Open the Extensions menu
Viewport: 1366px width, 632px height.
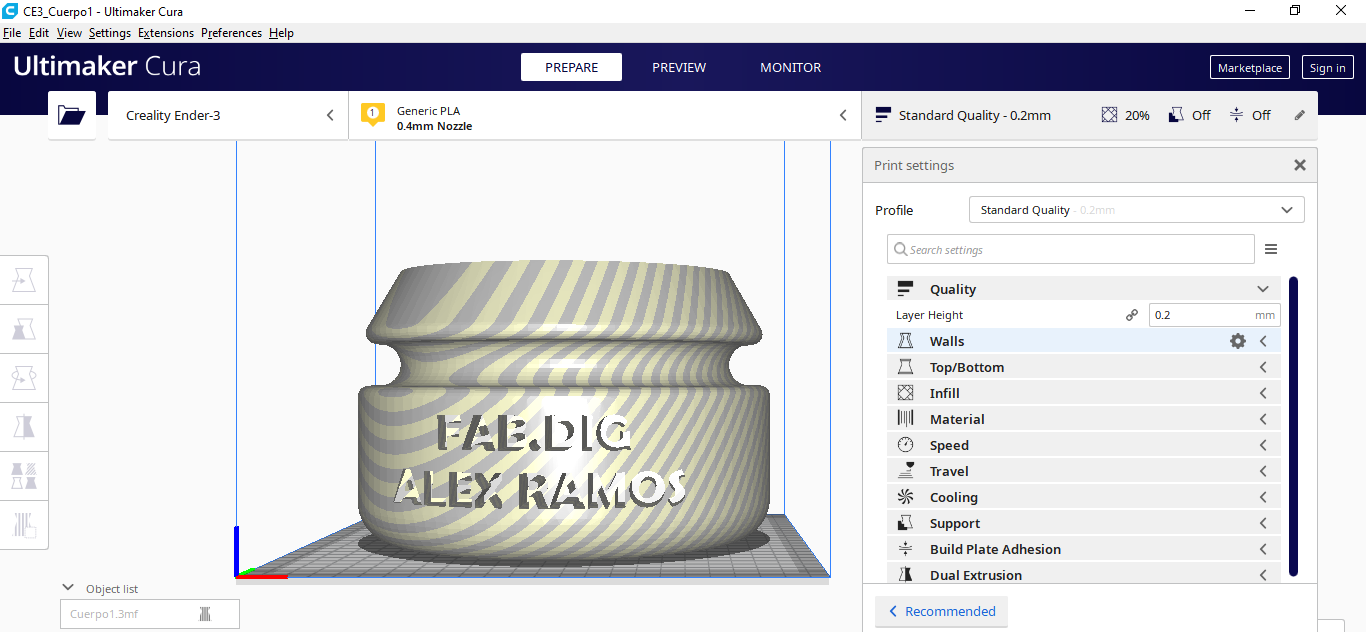(x=166, y=33)
